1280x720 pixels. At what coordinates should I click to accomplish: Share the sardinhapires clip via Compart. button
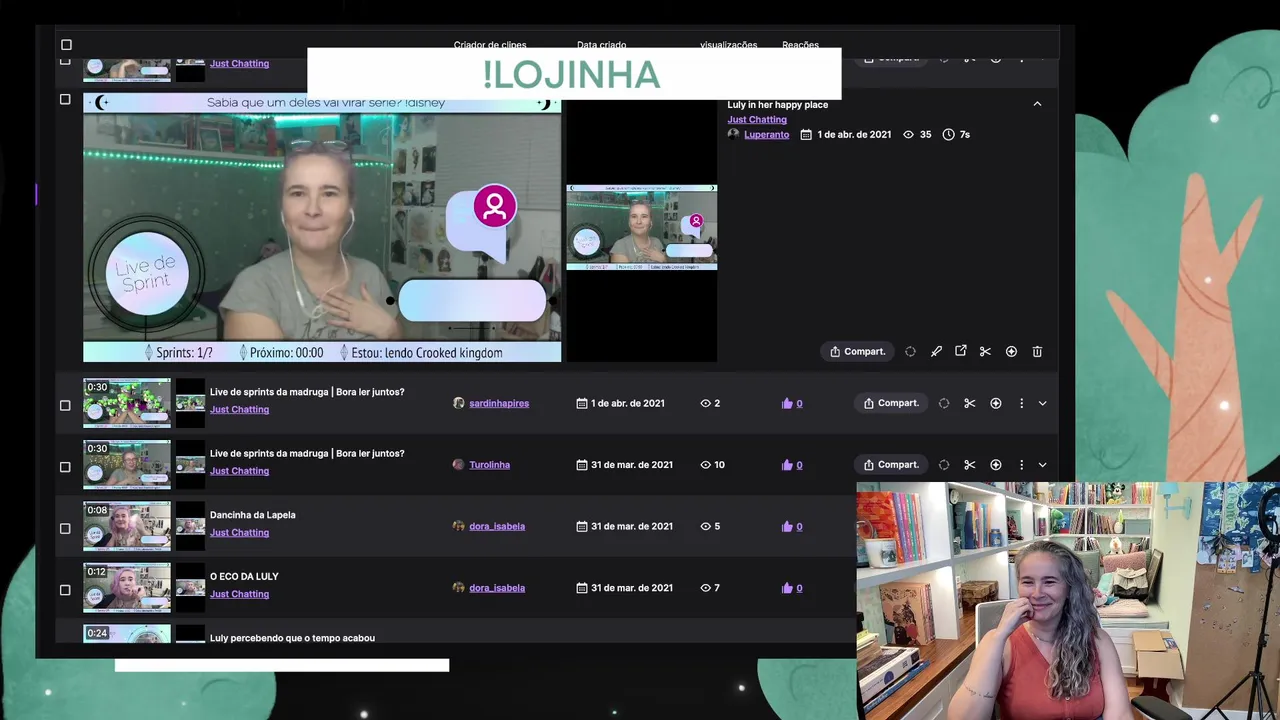point(890,403)
